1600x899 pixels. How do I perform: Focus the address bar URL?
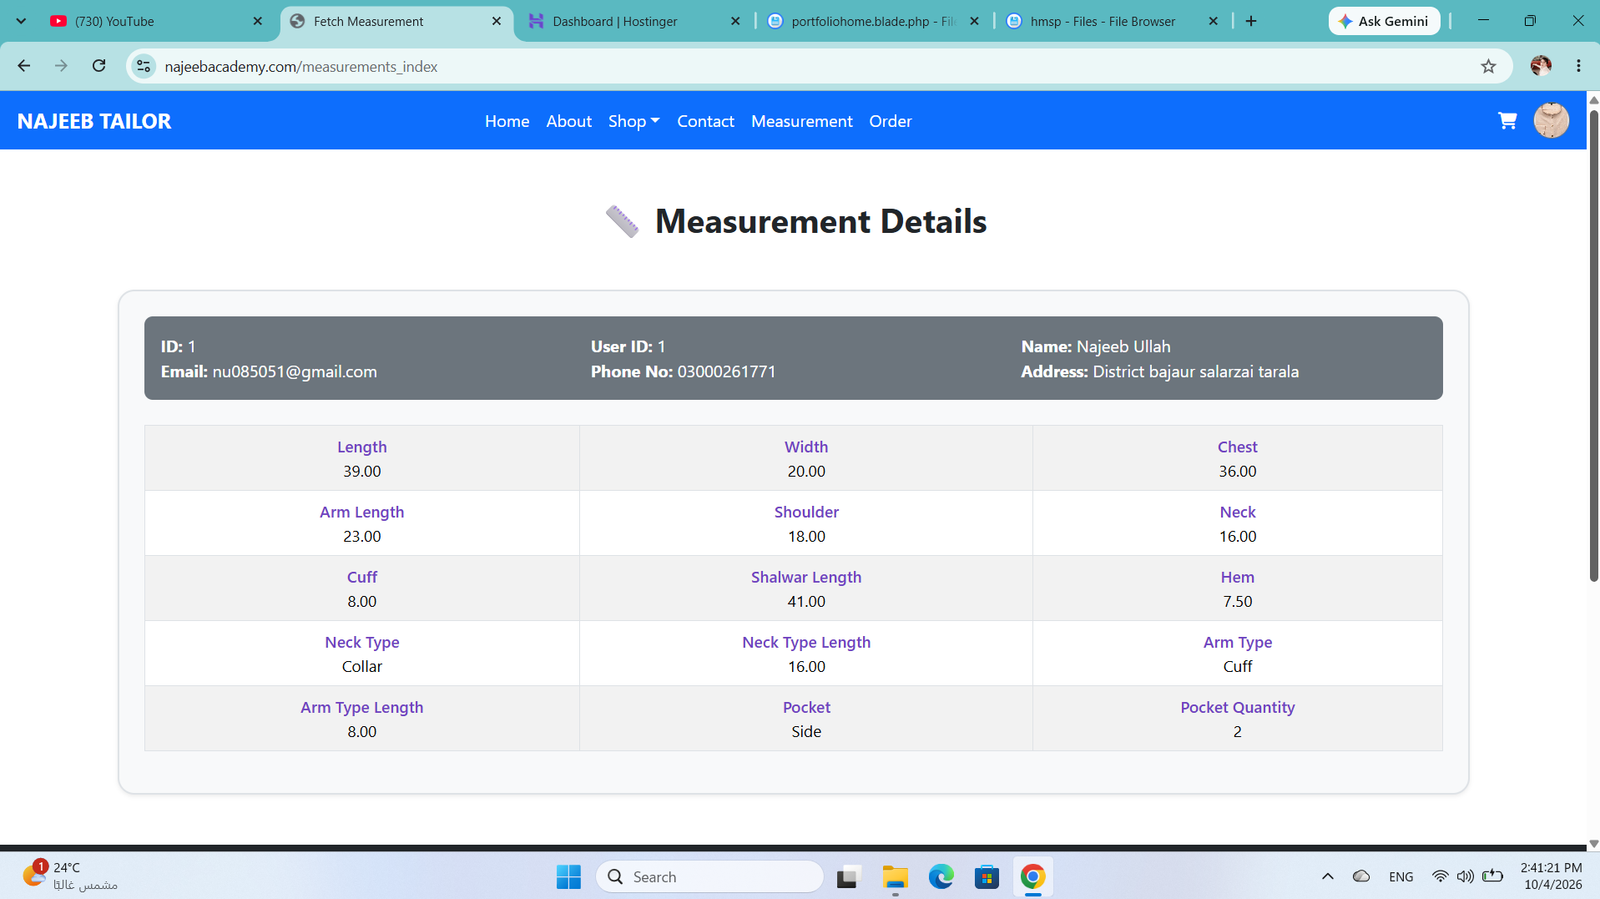click(301, 67)
